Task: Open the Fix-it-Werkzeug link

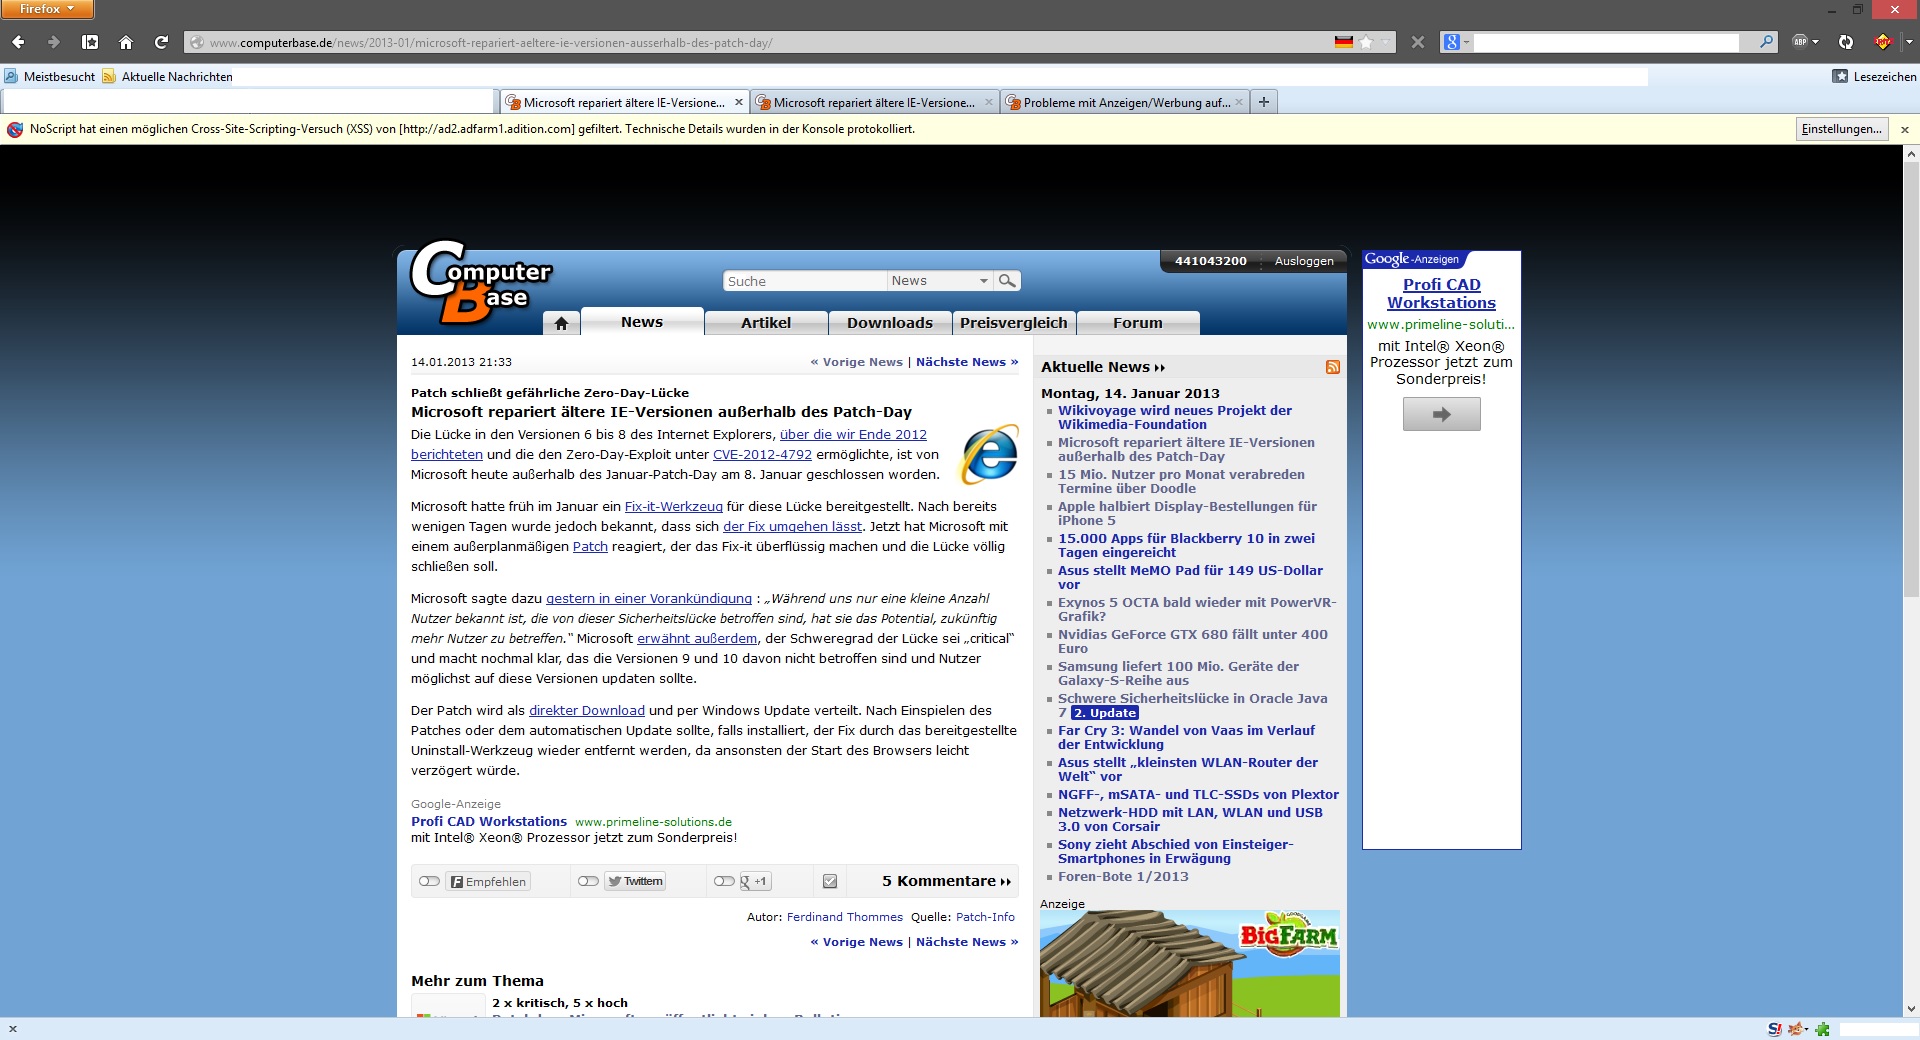Action: [674, 507]
